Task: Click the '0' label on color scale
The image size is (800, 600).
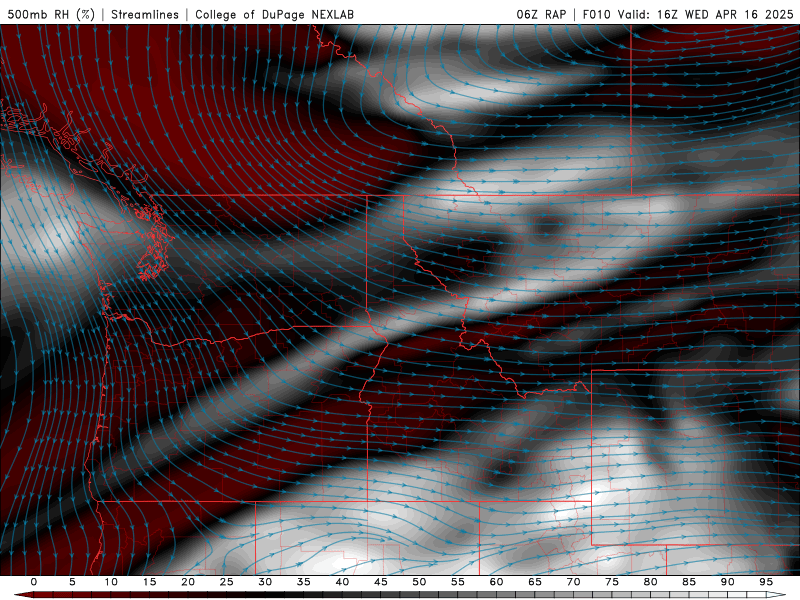Action: [34, 582]
